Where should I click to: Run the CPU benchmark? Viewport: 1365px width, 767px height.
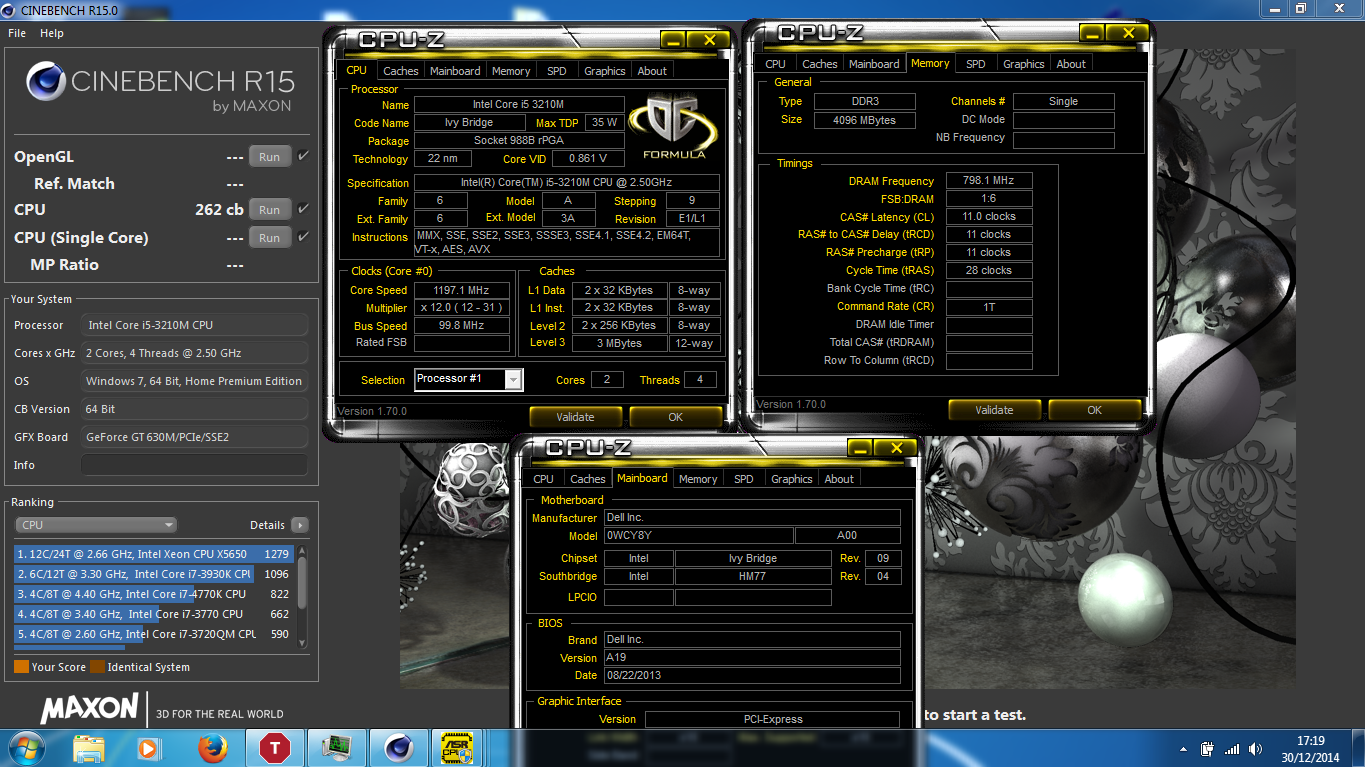[x=270, y=210]
